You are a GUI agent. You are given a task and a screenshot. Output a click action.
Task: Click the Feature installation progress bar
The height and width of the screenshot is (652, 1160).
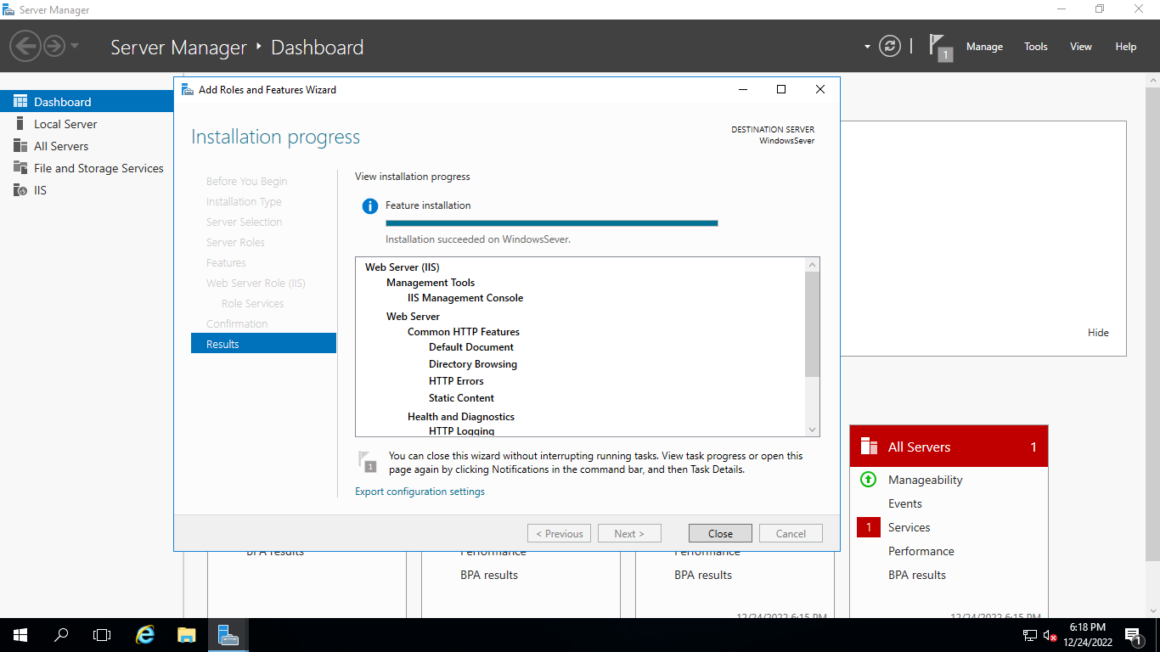(551, 223)
